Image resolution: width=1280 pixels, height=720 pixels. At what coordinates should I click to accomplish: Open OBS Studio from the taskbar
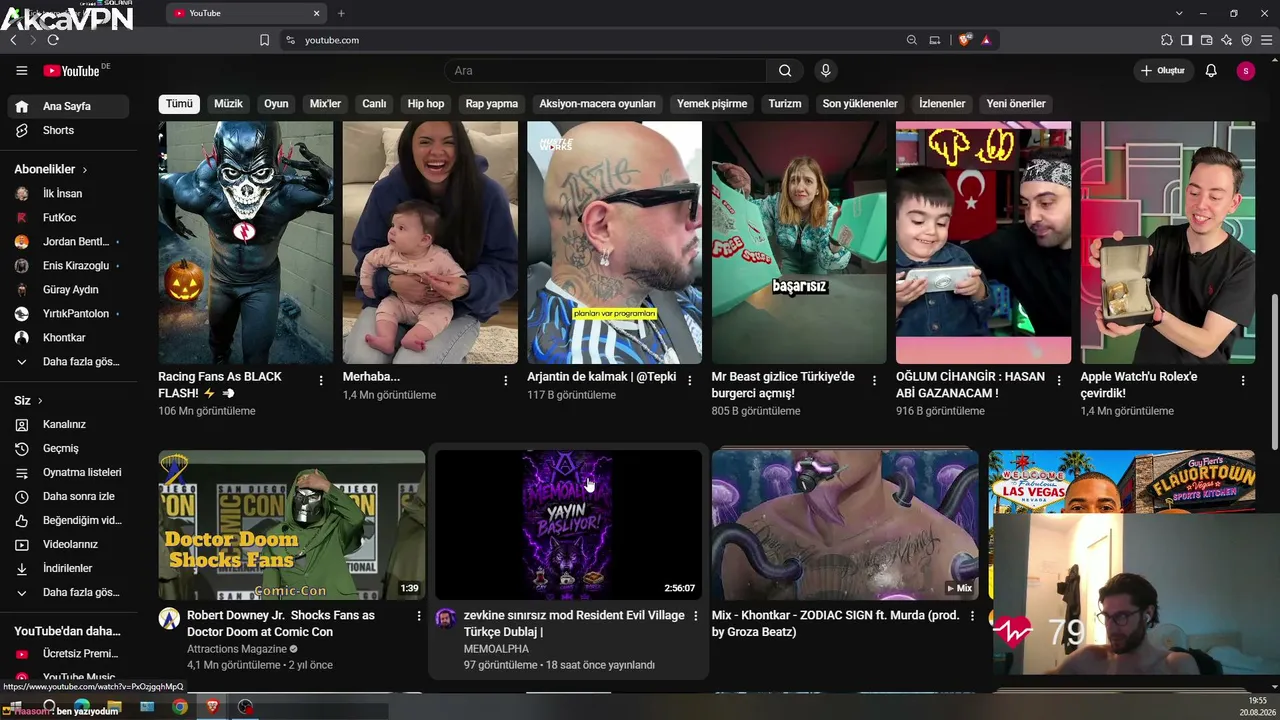tap(246, 707)
